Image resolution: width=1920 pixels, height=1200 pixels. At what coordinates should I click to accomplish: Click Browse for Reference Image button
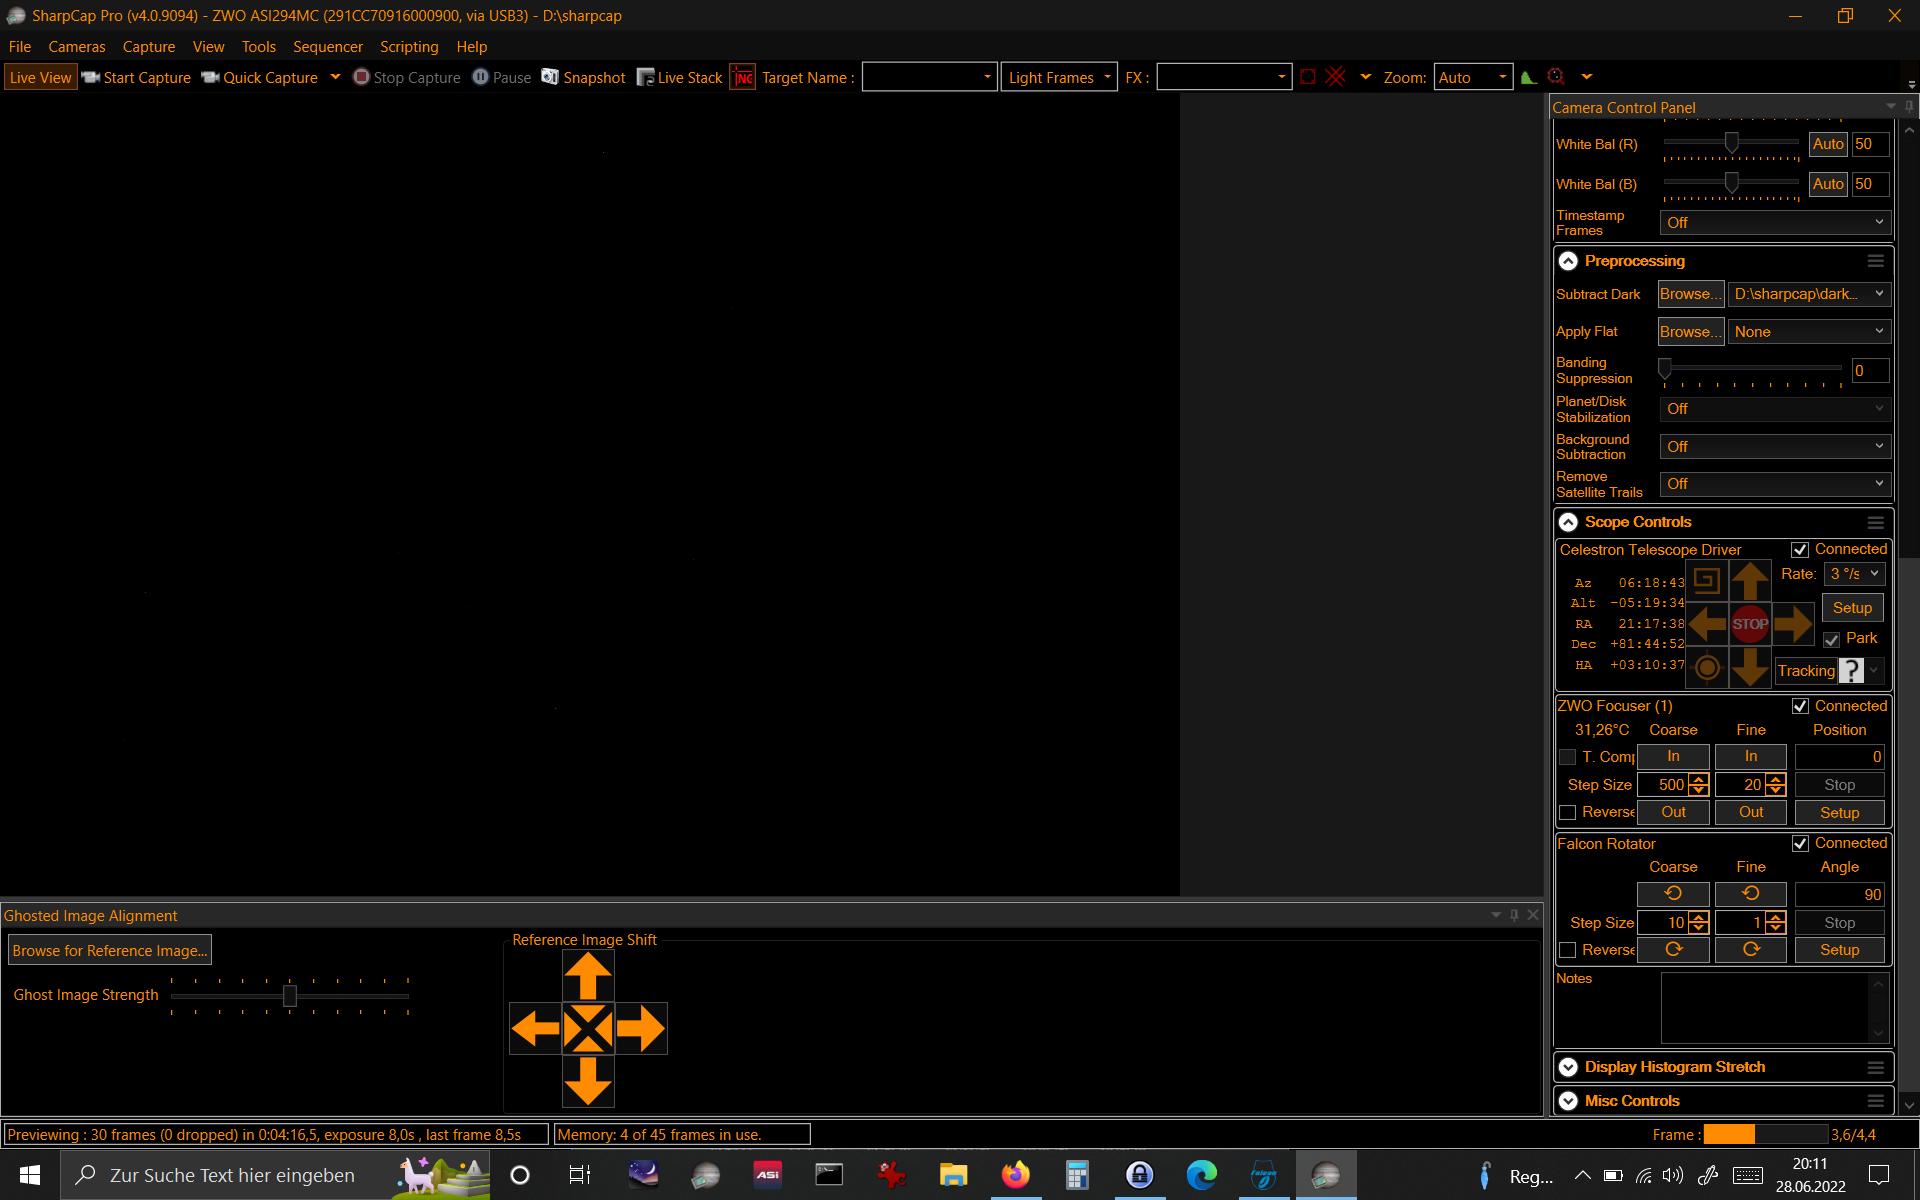[x=110, y=951]
